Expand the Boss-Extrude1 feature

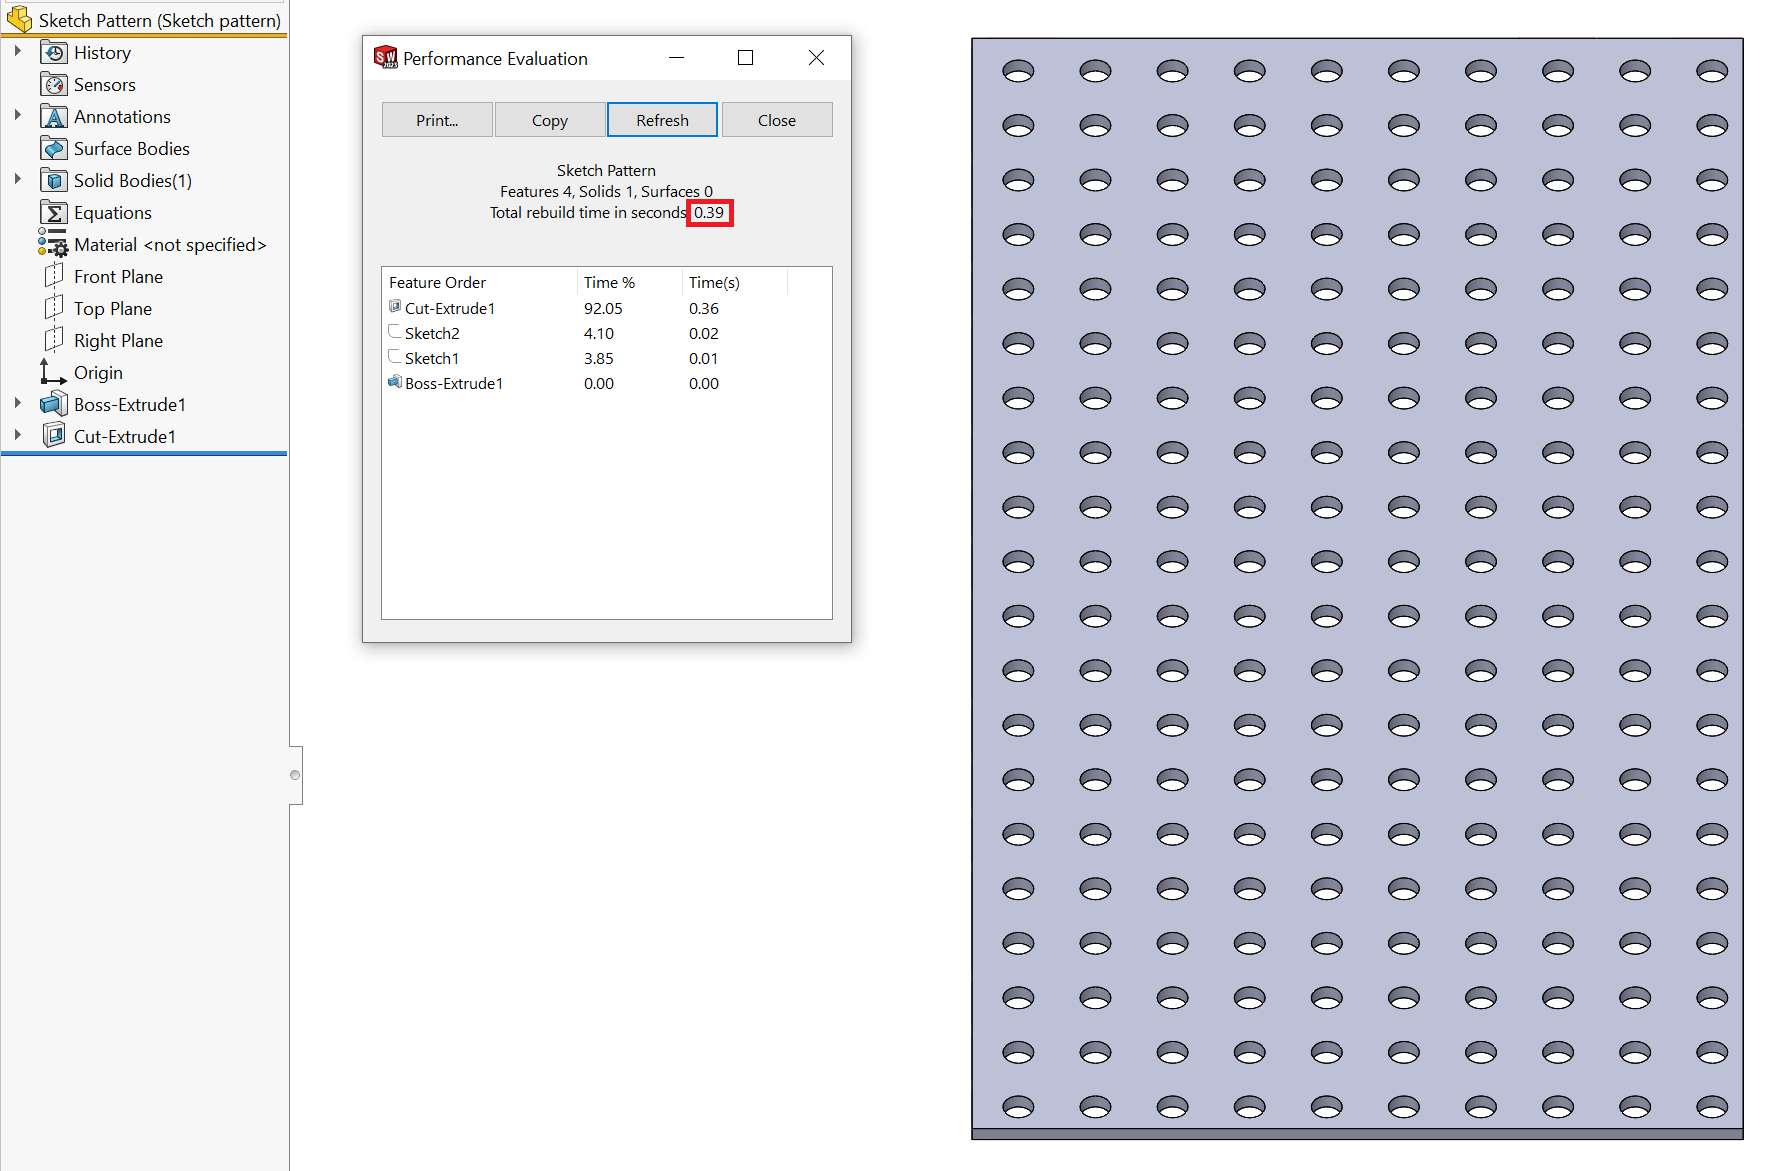pyautogui.click(x=17, y=403)
